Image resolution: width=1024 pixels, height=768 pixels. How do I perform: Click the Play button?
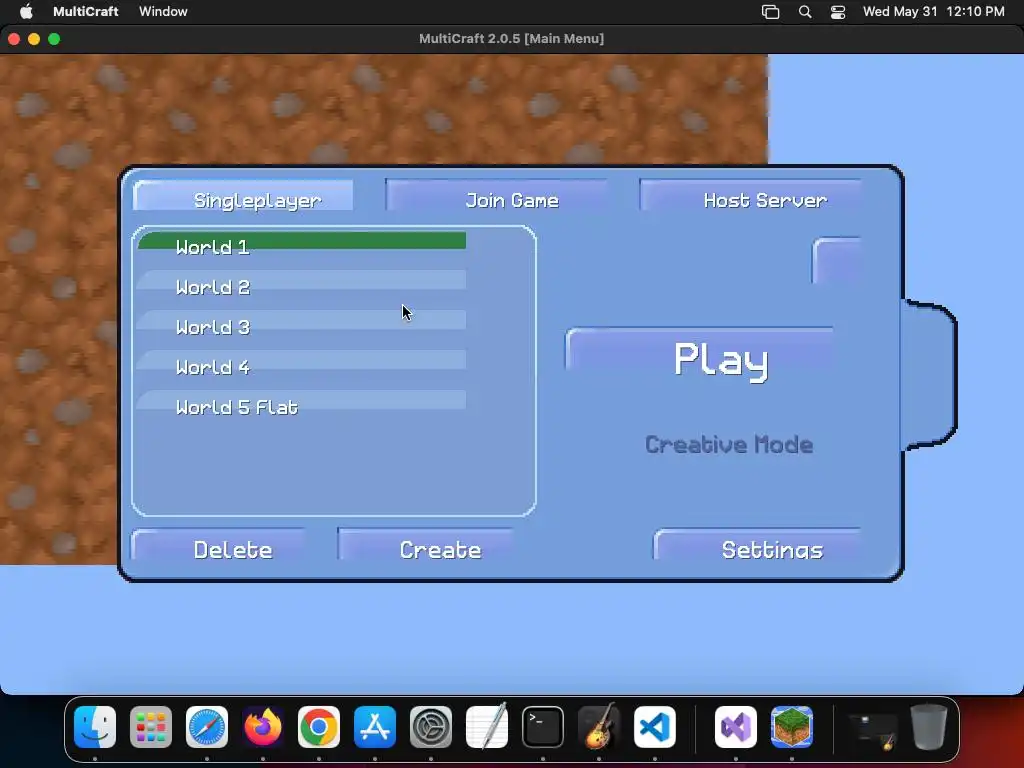pos(699,353)
